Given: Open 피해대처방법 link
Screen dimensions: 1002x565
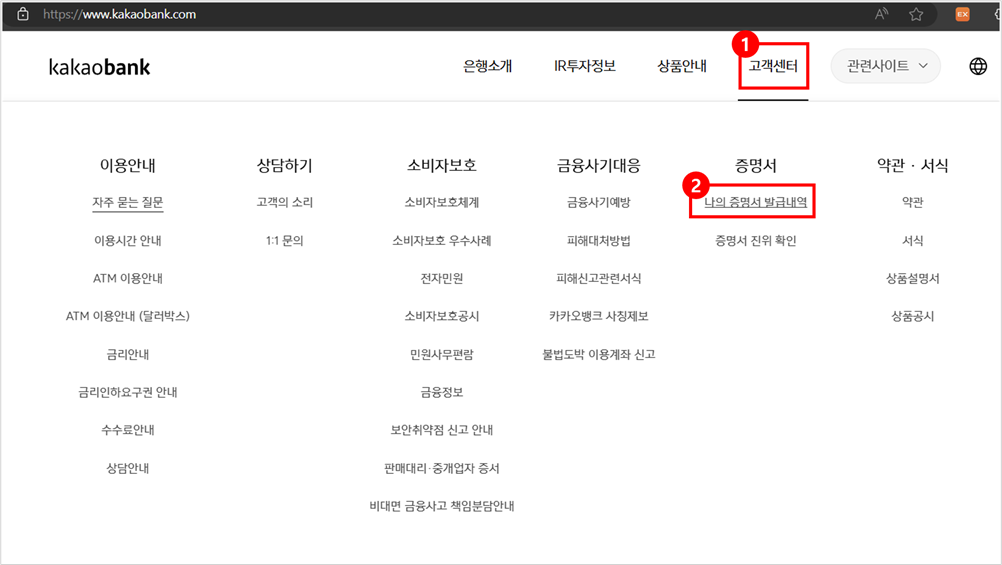Looking at the screenshot, I should coord(599,240).
